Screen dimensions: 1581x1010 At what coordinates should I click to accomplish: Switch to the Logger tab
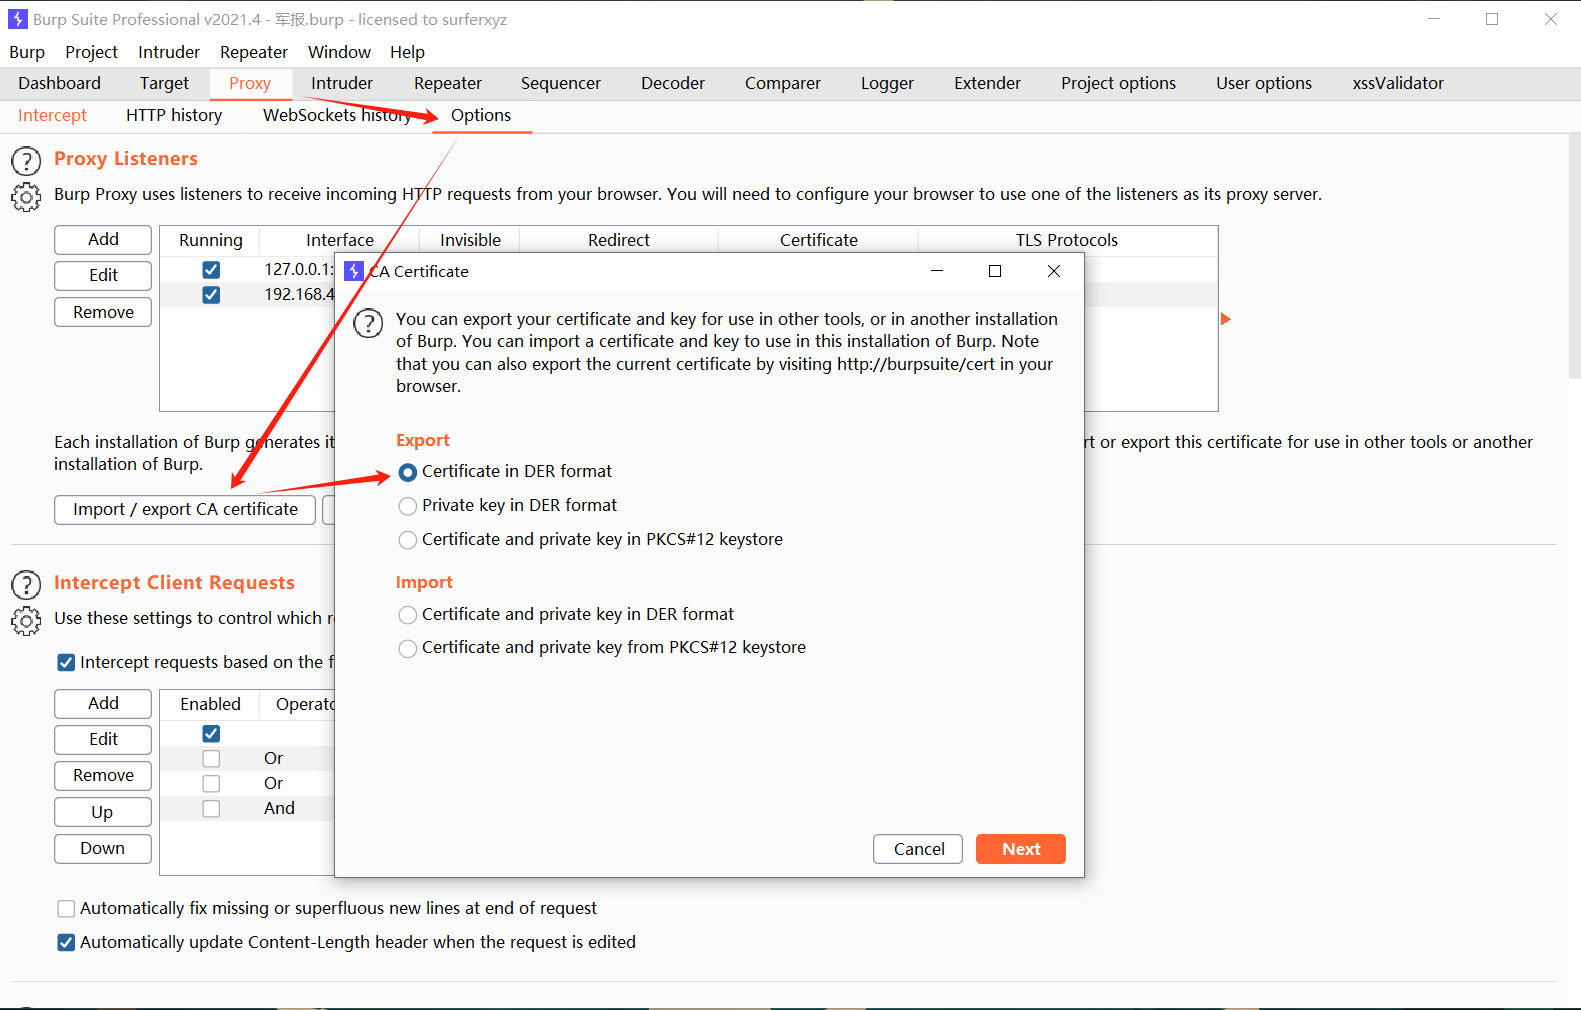(887, 83)
